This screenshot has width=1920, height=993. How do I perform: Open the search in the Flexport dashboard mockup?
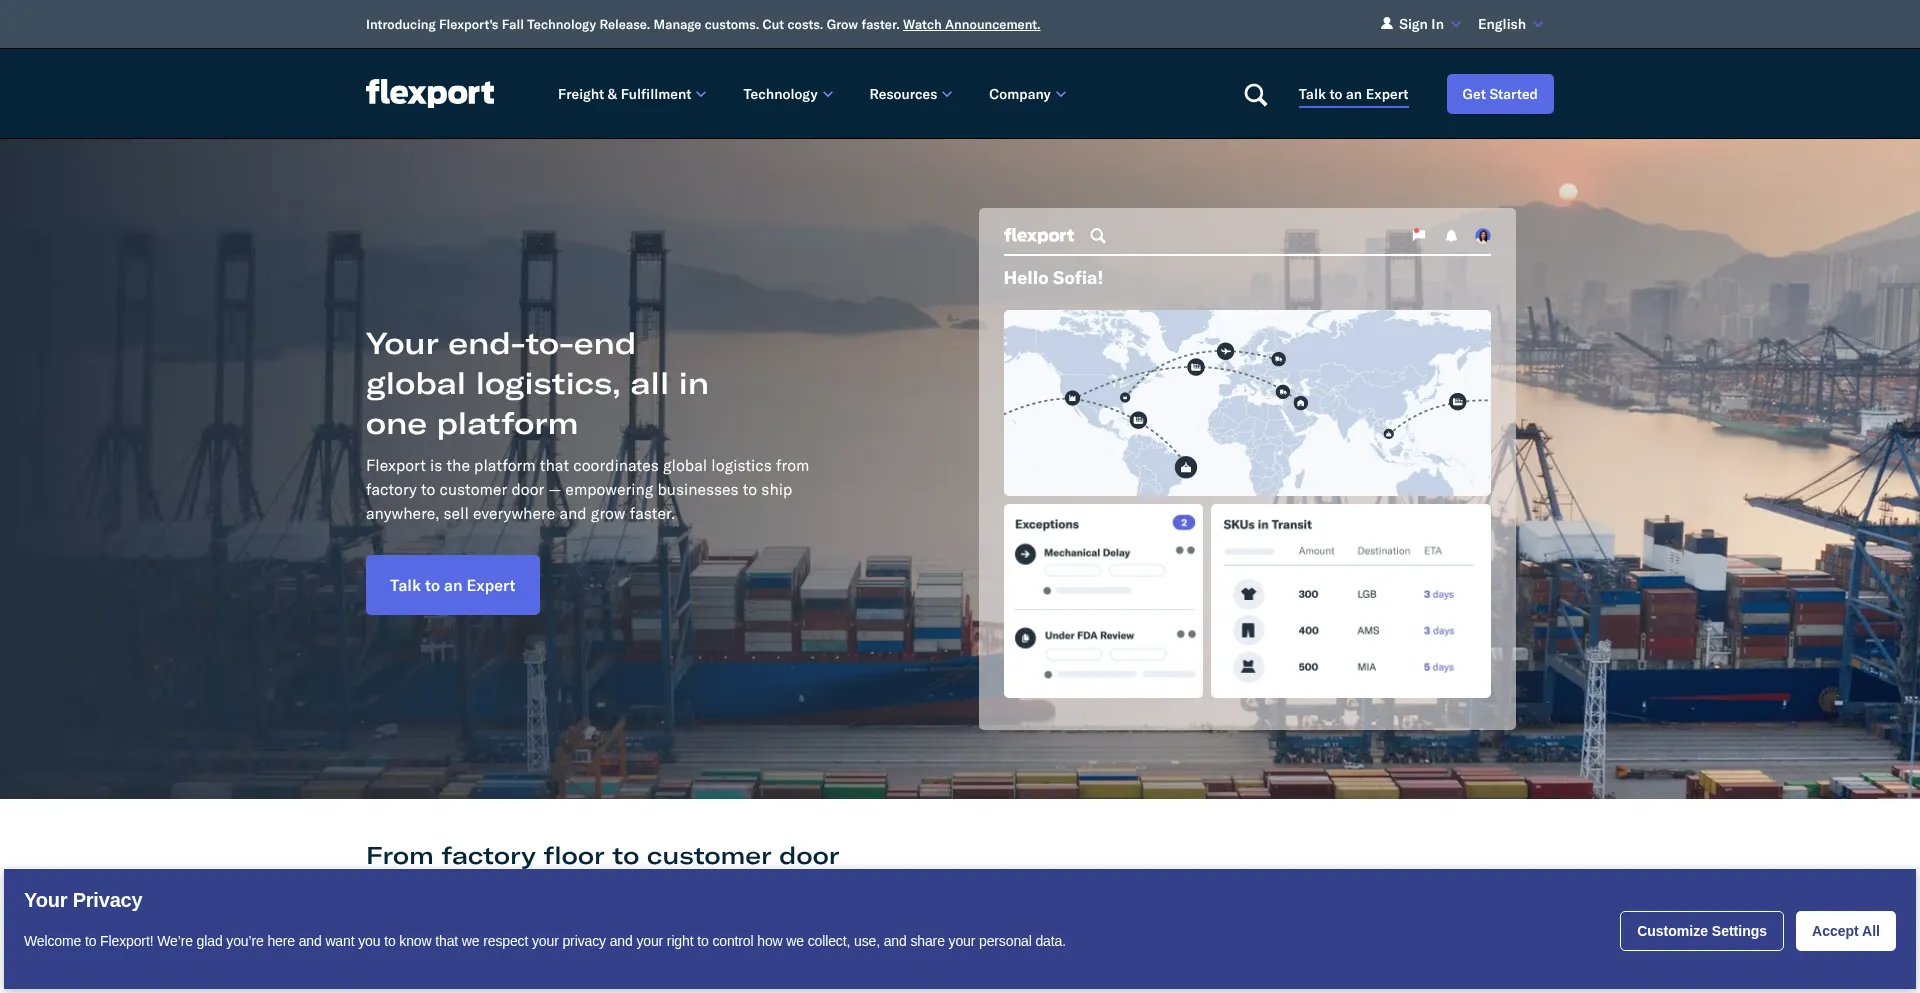tap(1098, 236)
